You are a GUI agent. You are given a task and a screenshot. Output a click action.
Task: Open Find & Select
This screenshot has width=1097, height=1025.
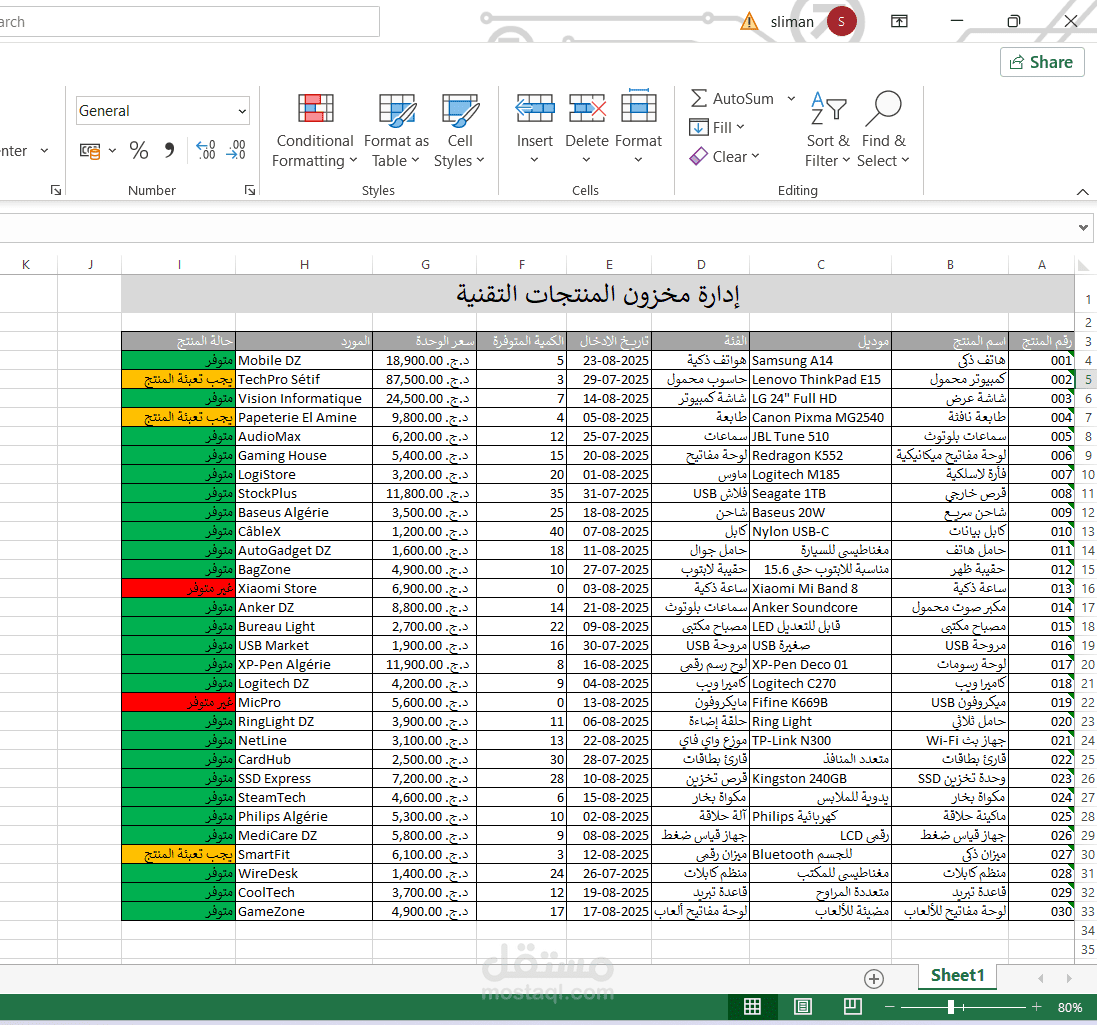883,130
